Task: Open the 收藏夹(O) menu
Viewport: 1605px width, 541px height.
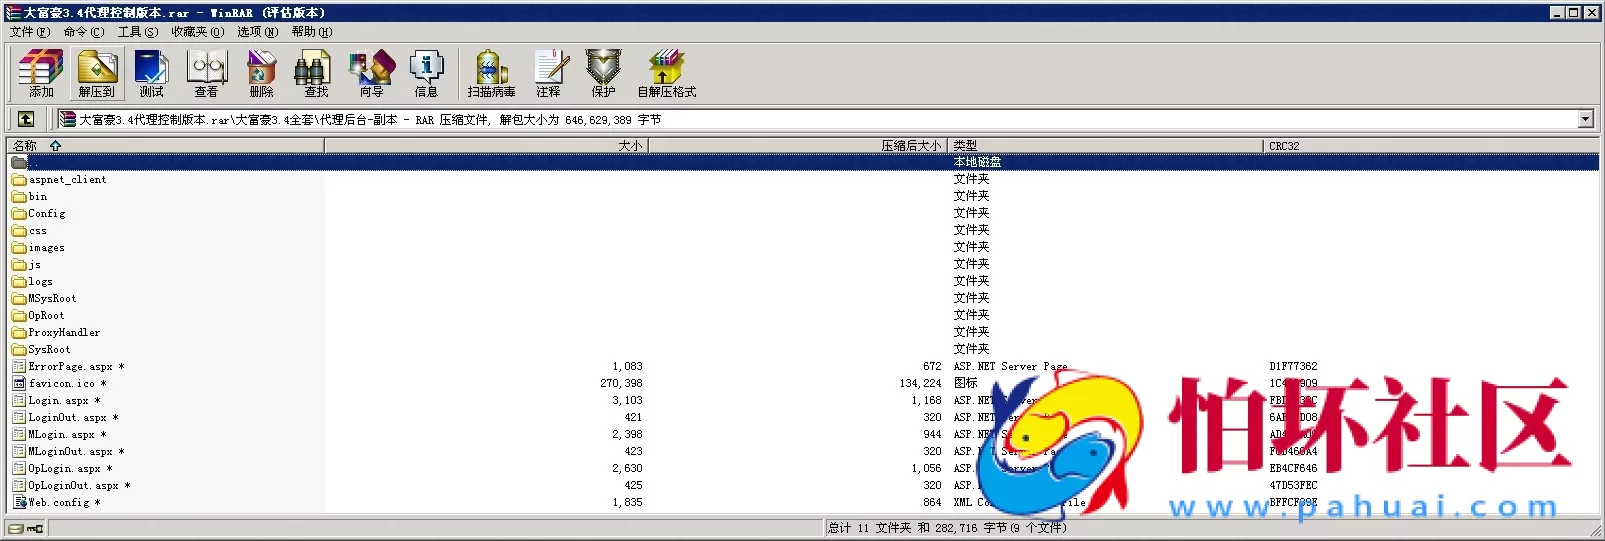Action: tap(198, 32)
